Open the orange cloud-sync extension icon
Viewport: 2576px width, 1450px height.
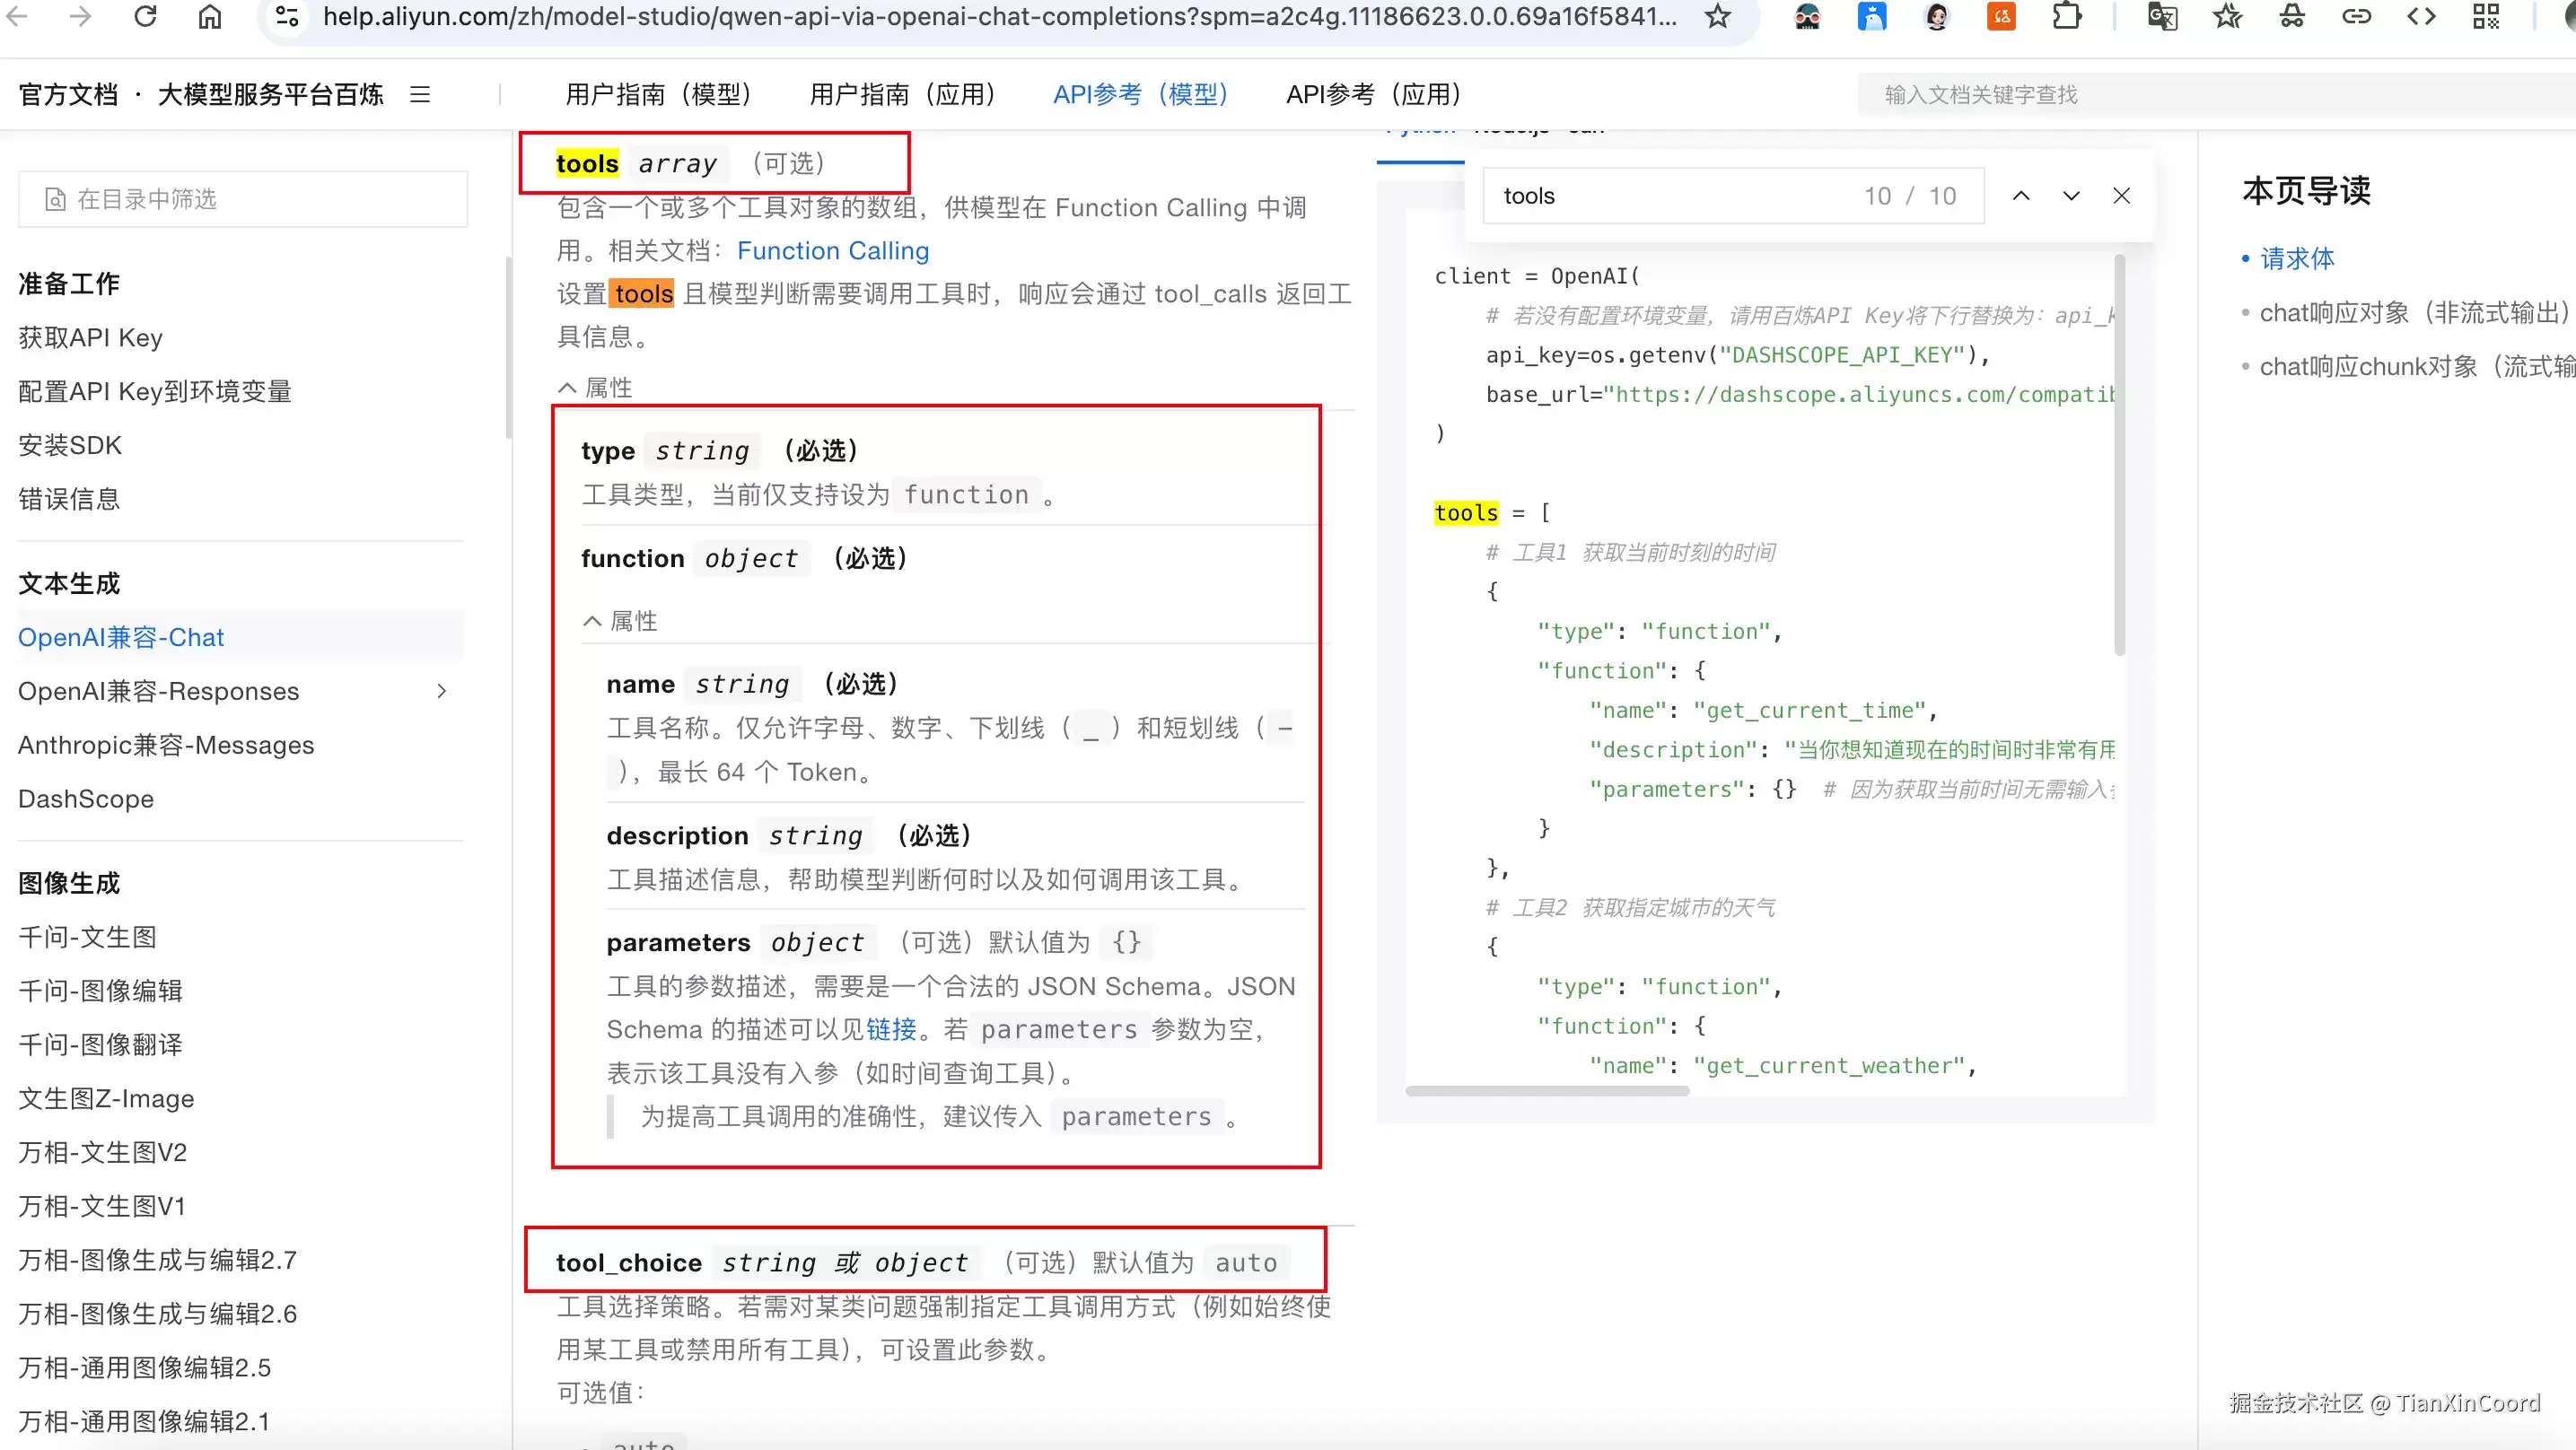point(2001,16)
